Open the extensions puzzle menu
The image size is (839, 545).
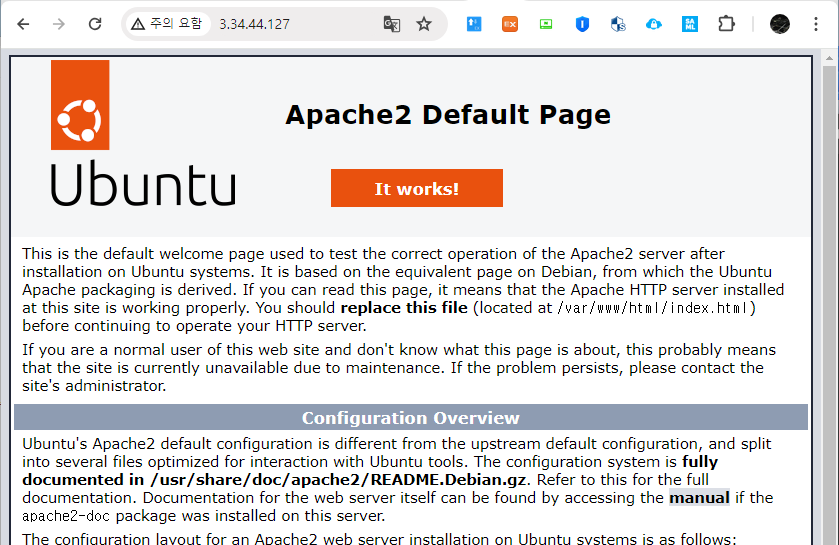(x=726, y=24)
